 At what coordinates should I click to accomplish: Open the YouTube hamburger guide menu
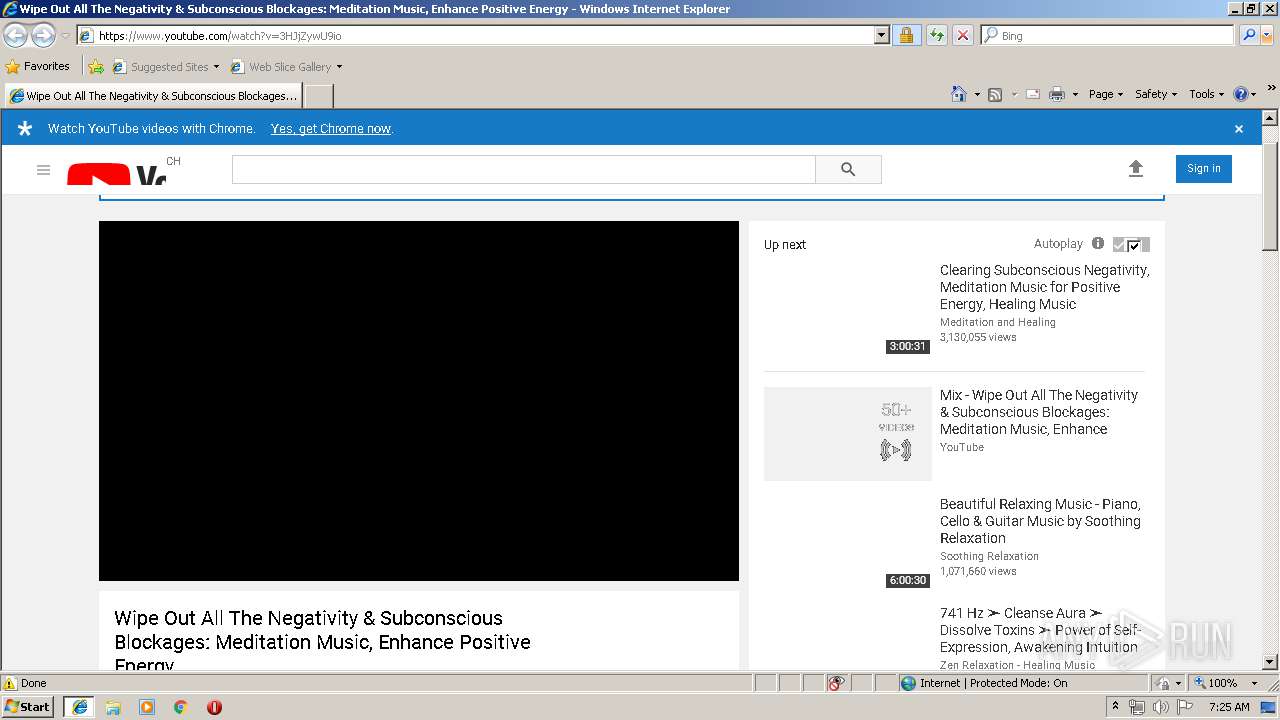tap(43, 170)
